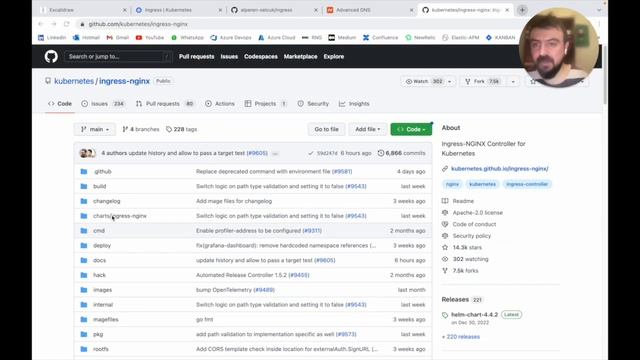Expand the commit message ellipsis
Viewport: 640px width, 360px height.
point(275,153)
